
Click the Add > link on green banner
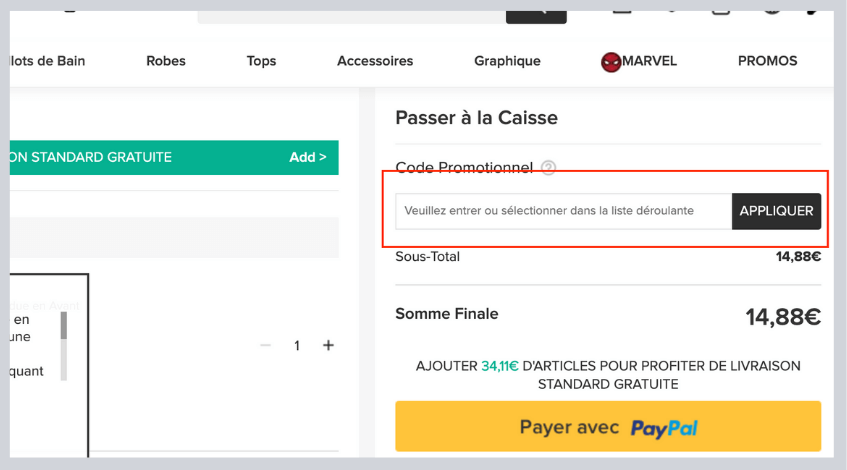[x=308, y=157]
